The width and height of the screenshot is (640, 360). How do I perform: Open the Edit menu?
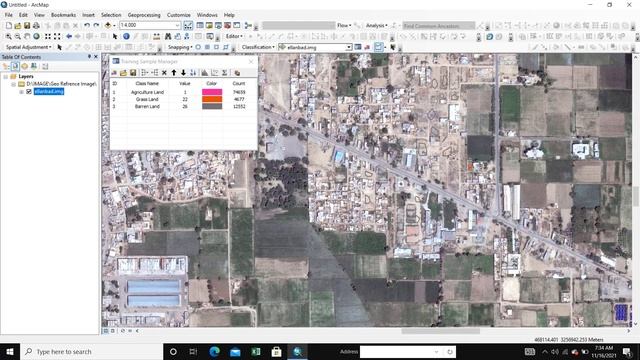[23, 15]
